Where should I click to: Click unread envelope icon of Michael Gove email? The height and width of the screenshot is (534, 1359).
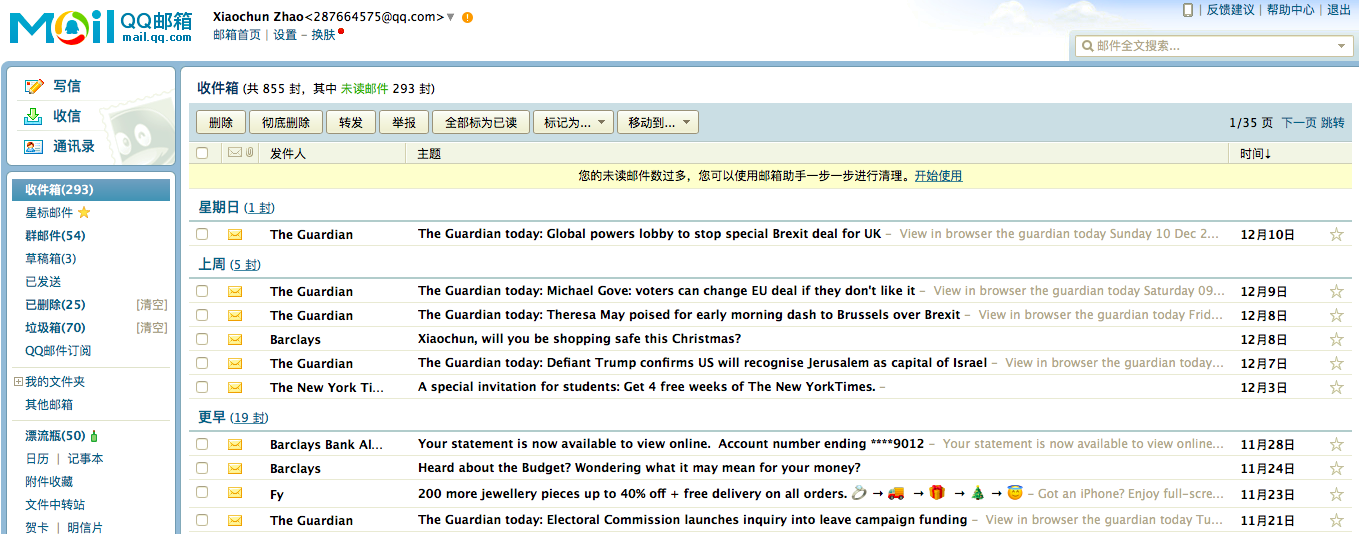pyautogui.click(x=235, y=291)
